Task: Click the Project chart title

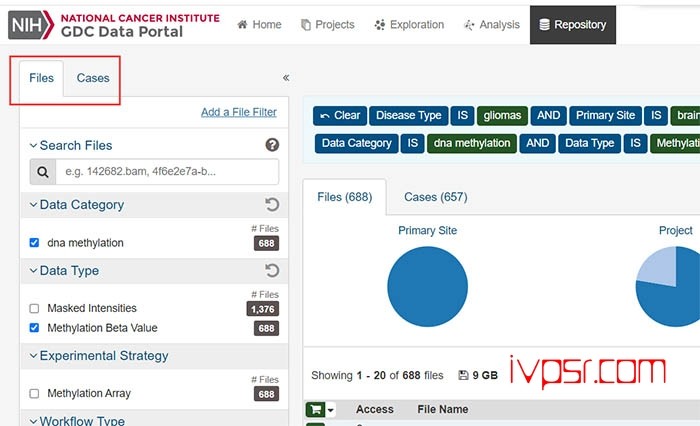Action: coord(675,231)
